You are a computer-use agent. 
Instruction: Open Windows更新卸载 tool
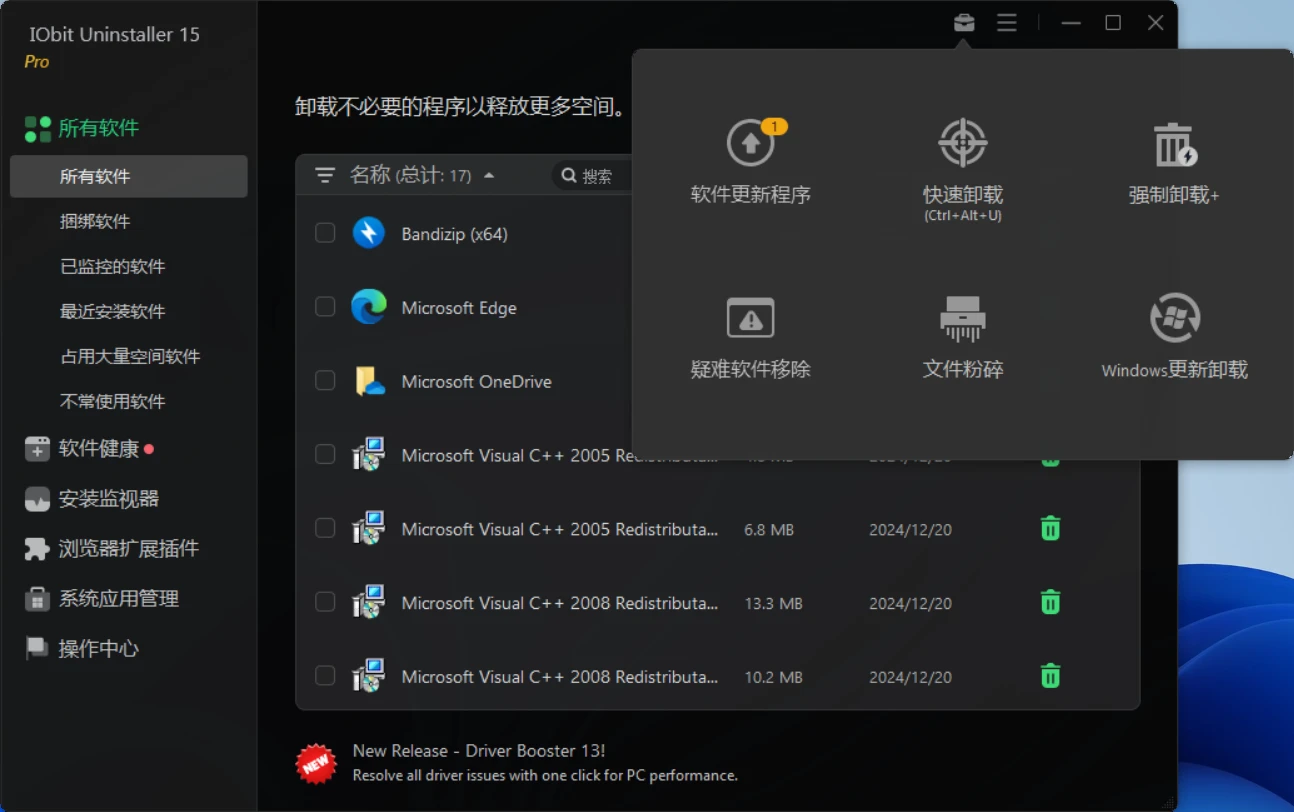point(1174,338)
